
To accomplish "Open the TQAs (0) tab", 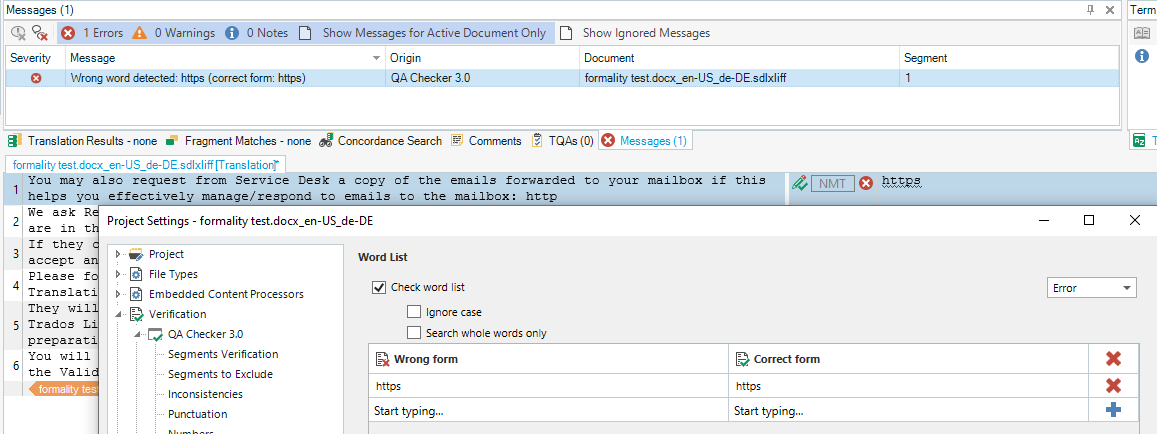I will 562,140.
